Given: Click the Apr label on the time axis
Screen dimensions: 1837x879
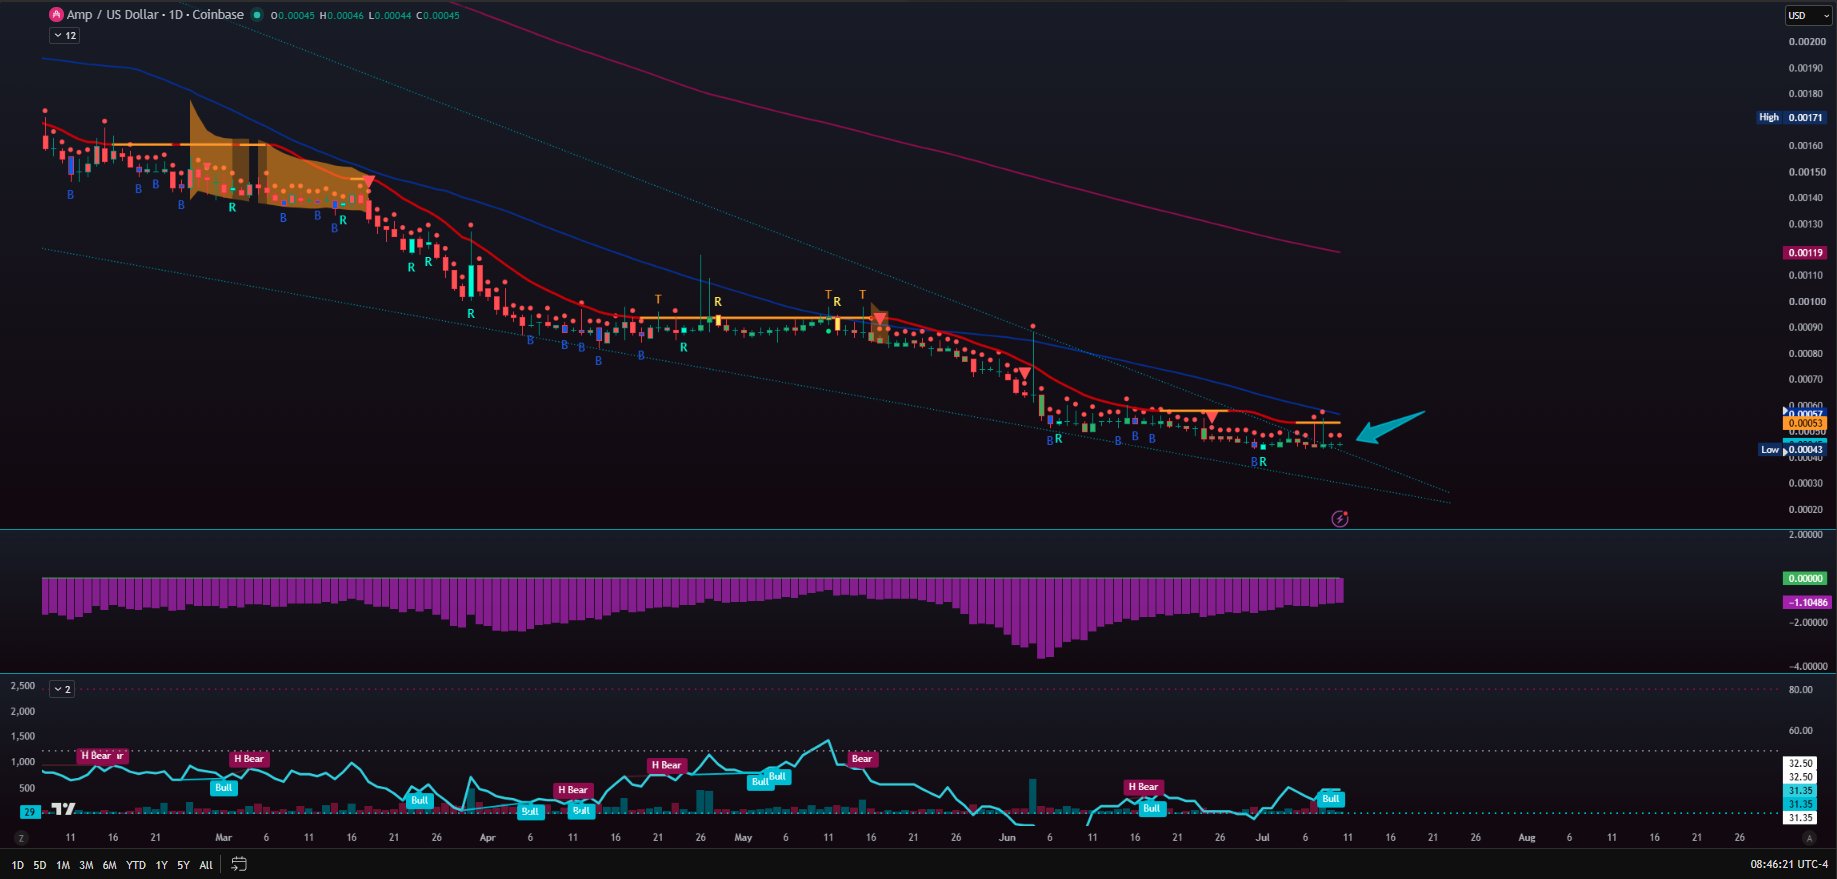Looking at the screenshot, I should point(487,838).
